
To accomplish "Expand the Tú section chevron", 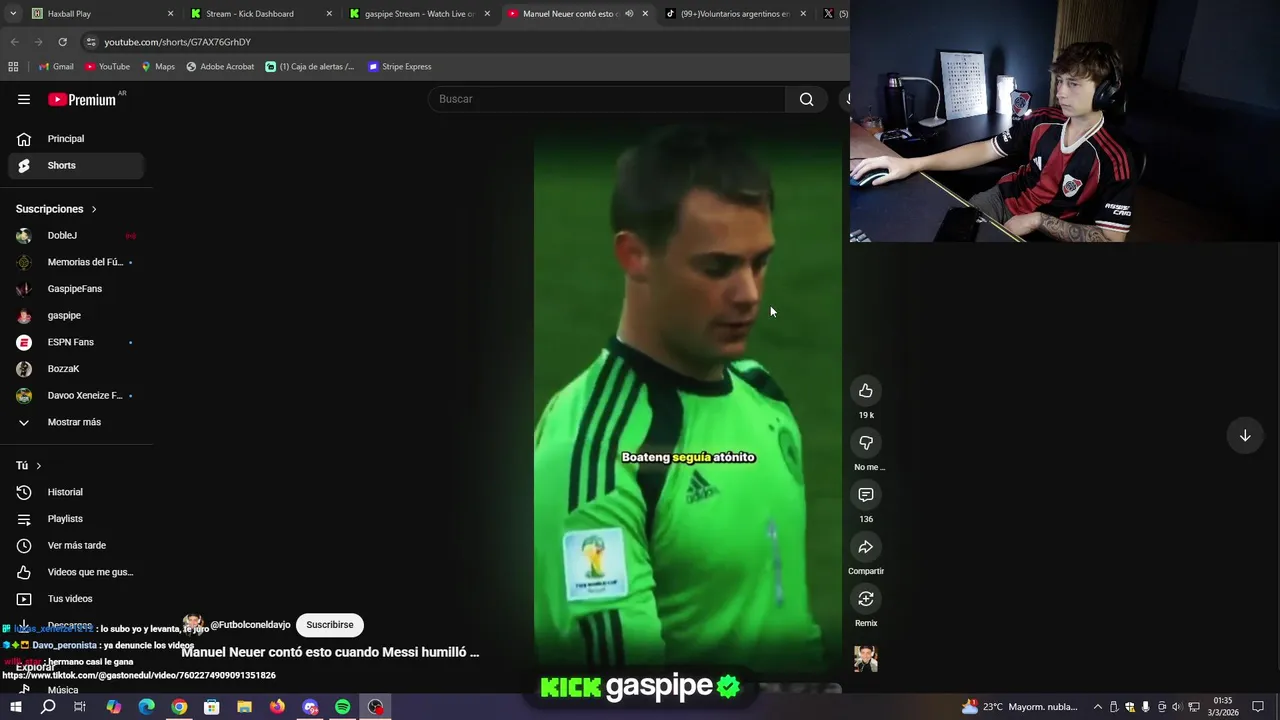I will [x=39, y=466].
